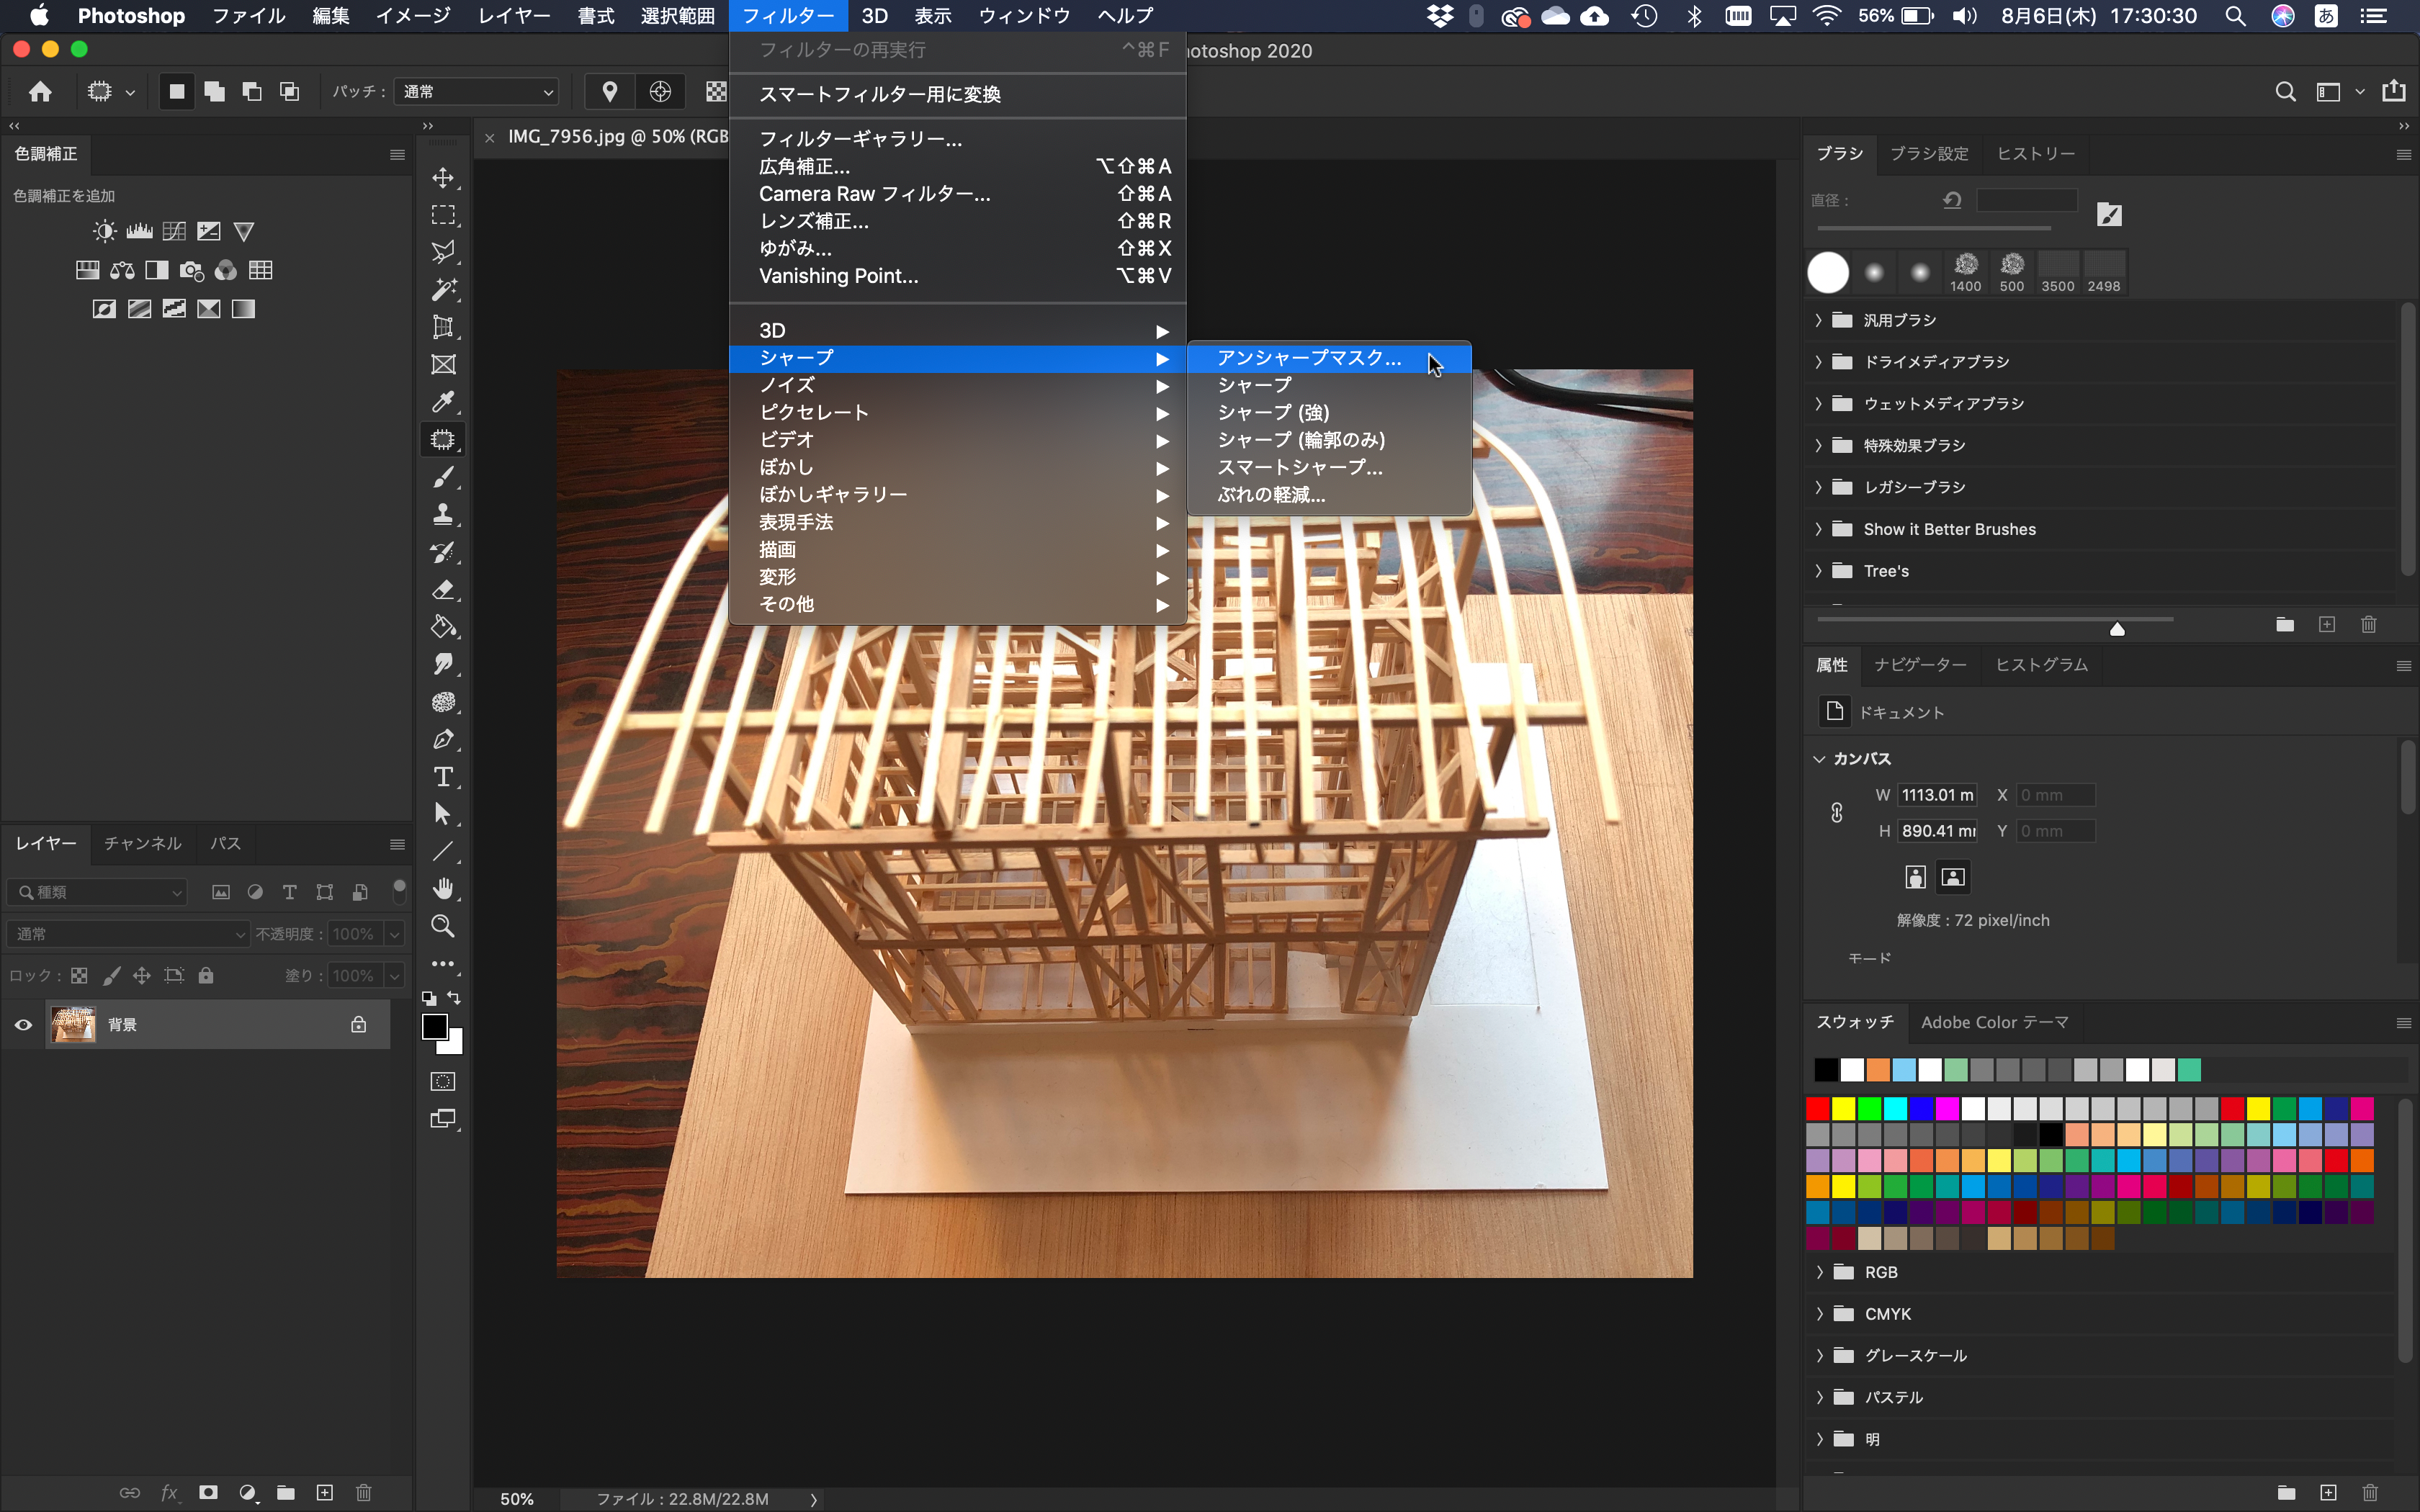Select the Gradient tool icon
This screenshot has height=1512, width=2420.
click(444, 626)
